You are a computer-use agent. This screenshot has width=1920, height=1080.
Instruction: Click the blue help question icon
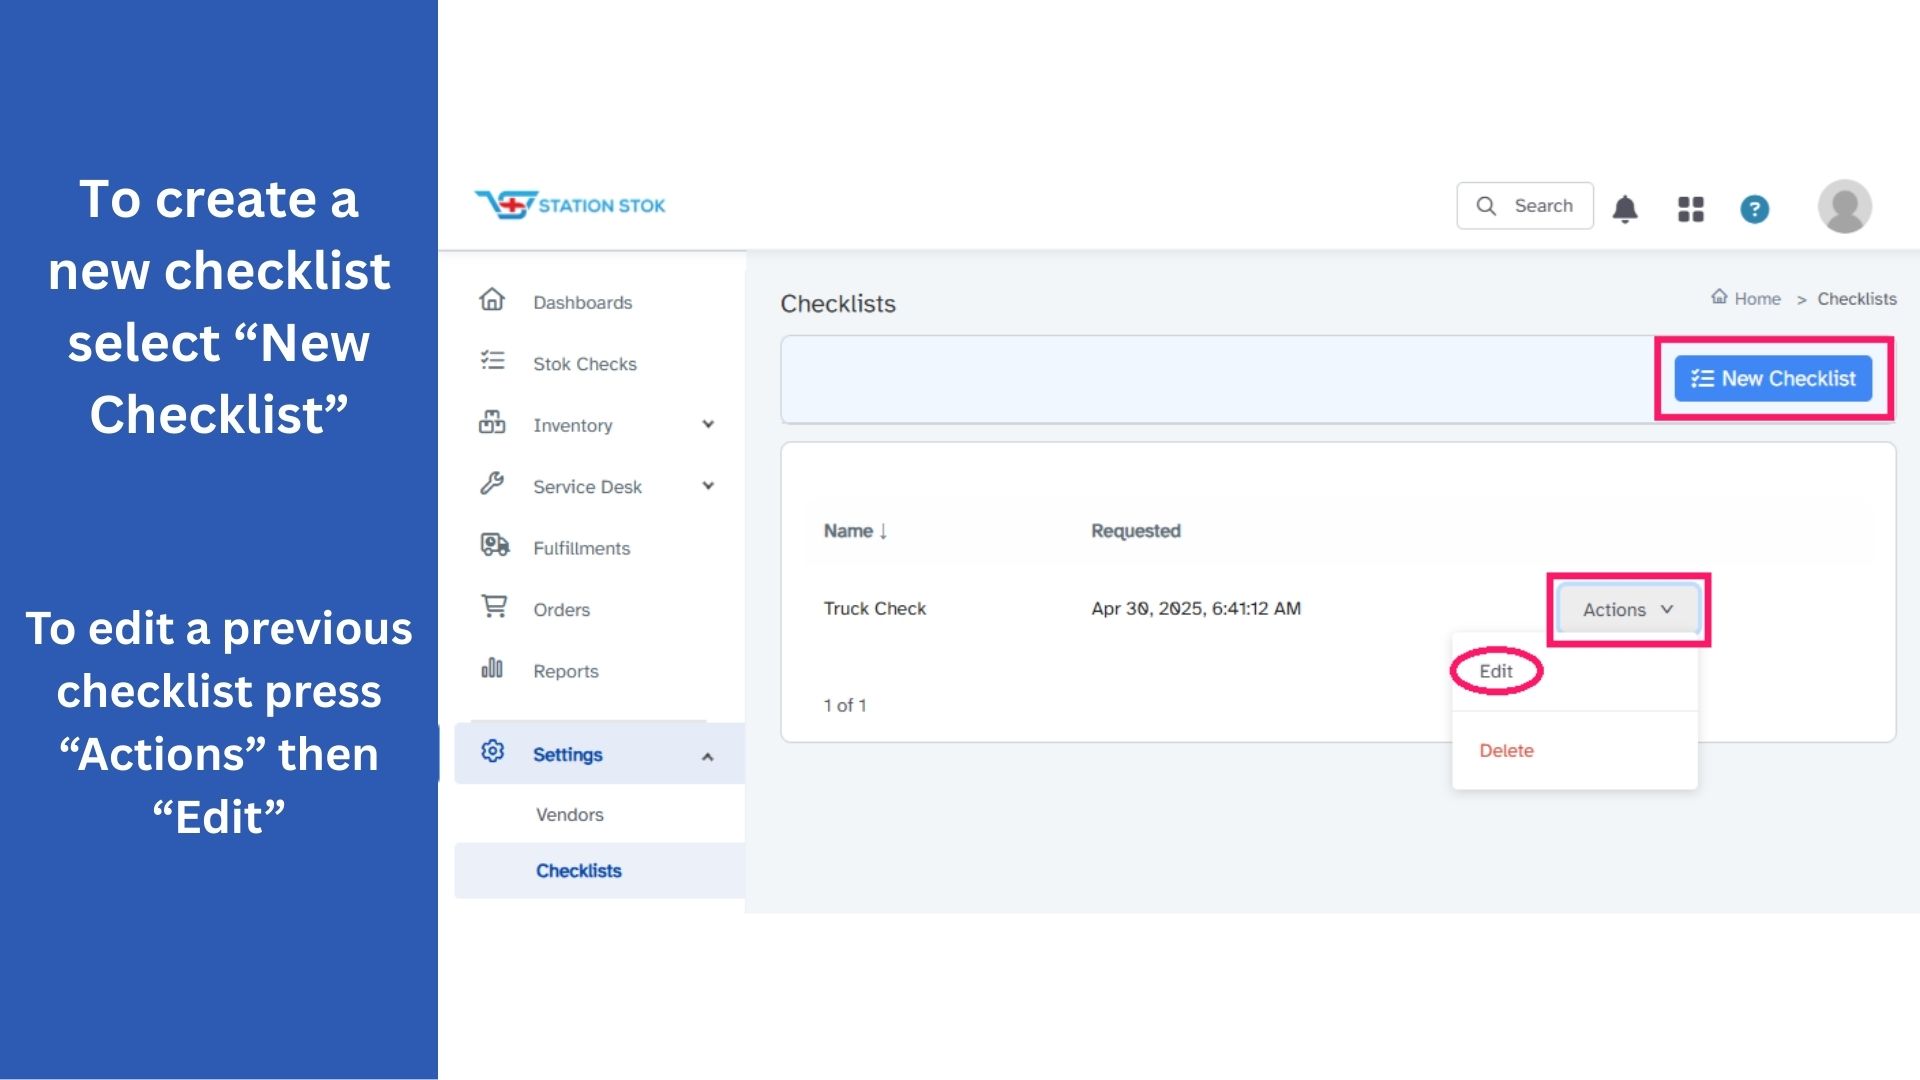[x=1754, y=208]
